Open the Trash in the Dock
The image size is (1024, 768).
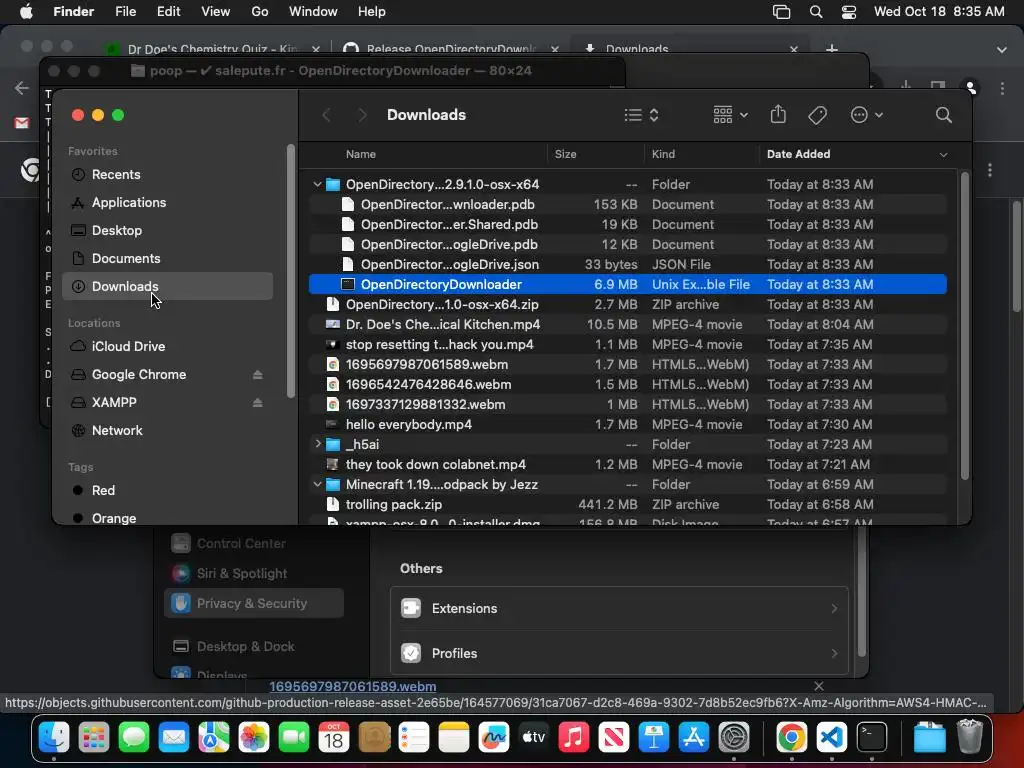[970, 737]
